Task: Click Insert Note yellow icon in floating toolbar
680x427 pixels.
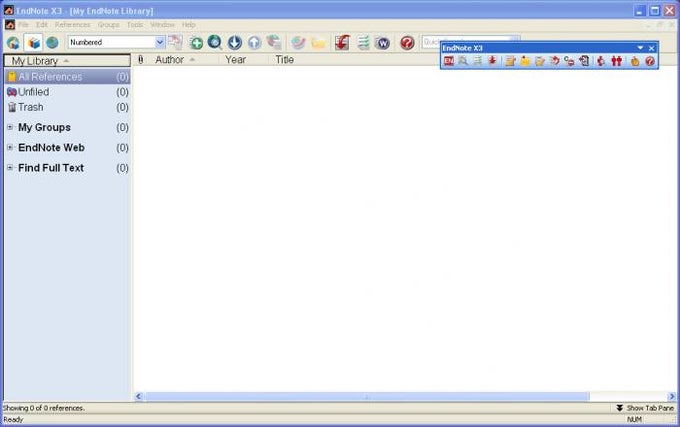Action: tap(525, 61)
